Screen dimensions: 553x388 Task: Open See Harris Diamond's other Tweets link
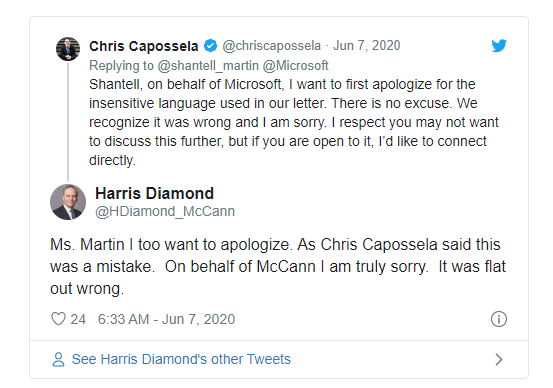181,359
